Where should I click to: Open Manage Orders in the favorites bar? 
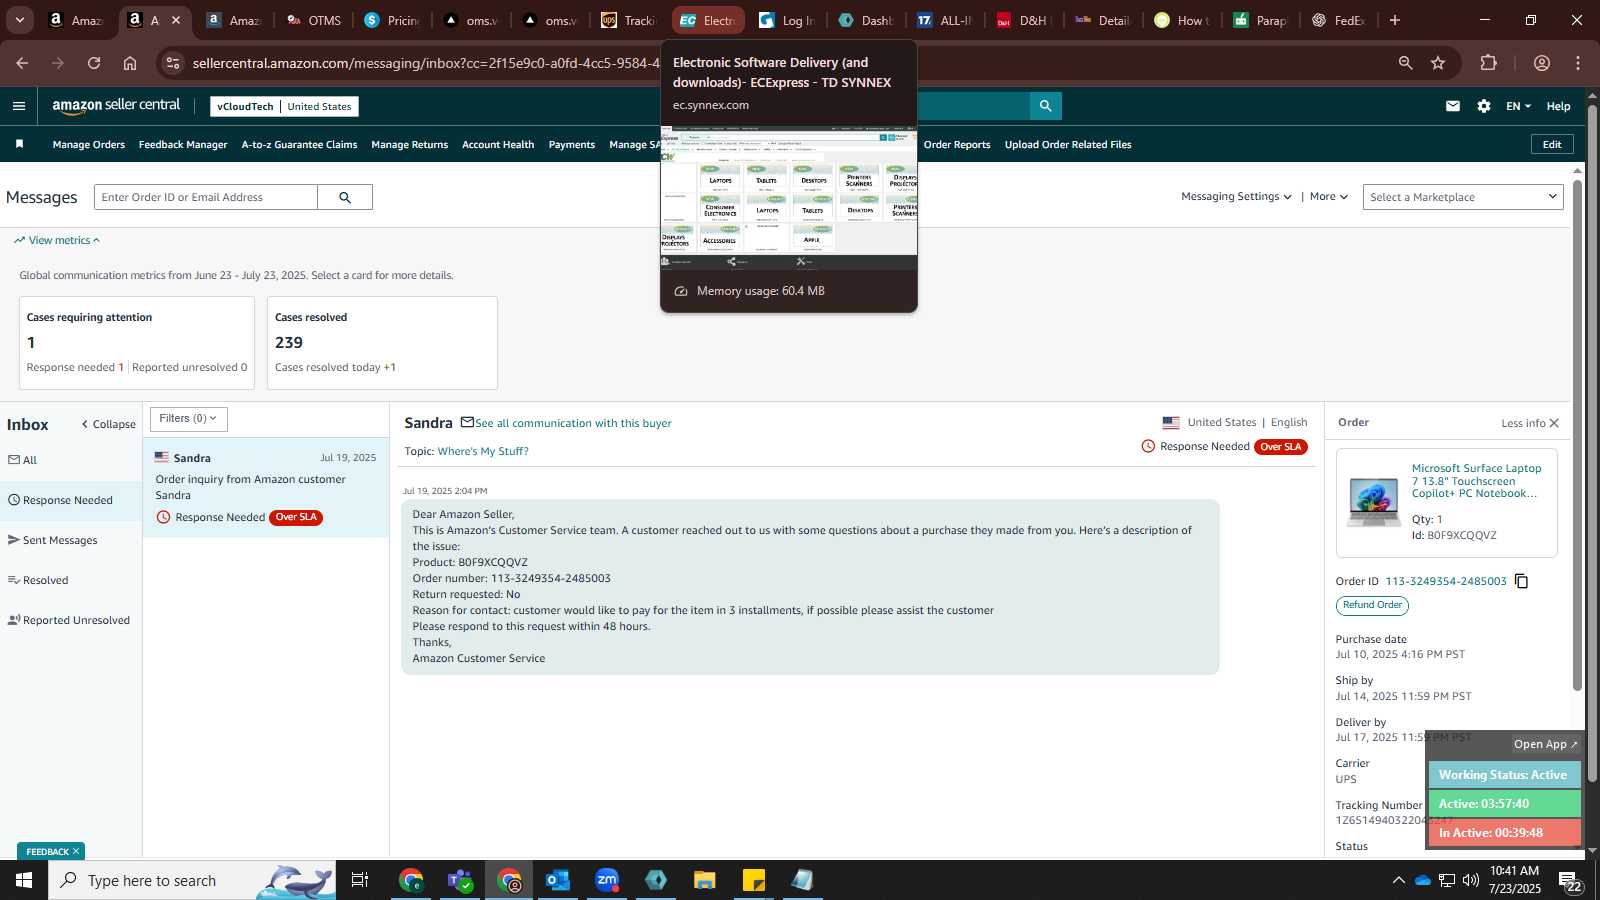click(89, 144)
